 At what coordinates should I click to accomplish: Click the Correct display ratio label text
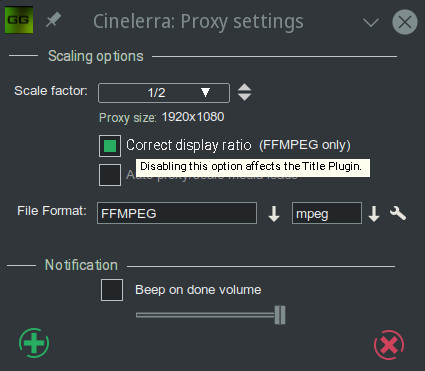tap(189, 145)
